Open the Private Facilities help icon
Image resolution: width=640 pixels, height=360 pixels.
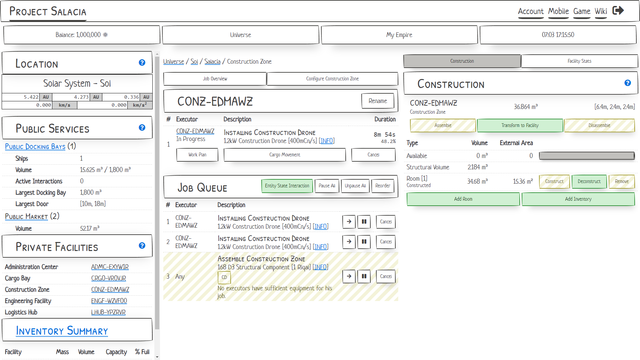point(142,246)
